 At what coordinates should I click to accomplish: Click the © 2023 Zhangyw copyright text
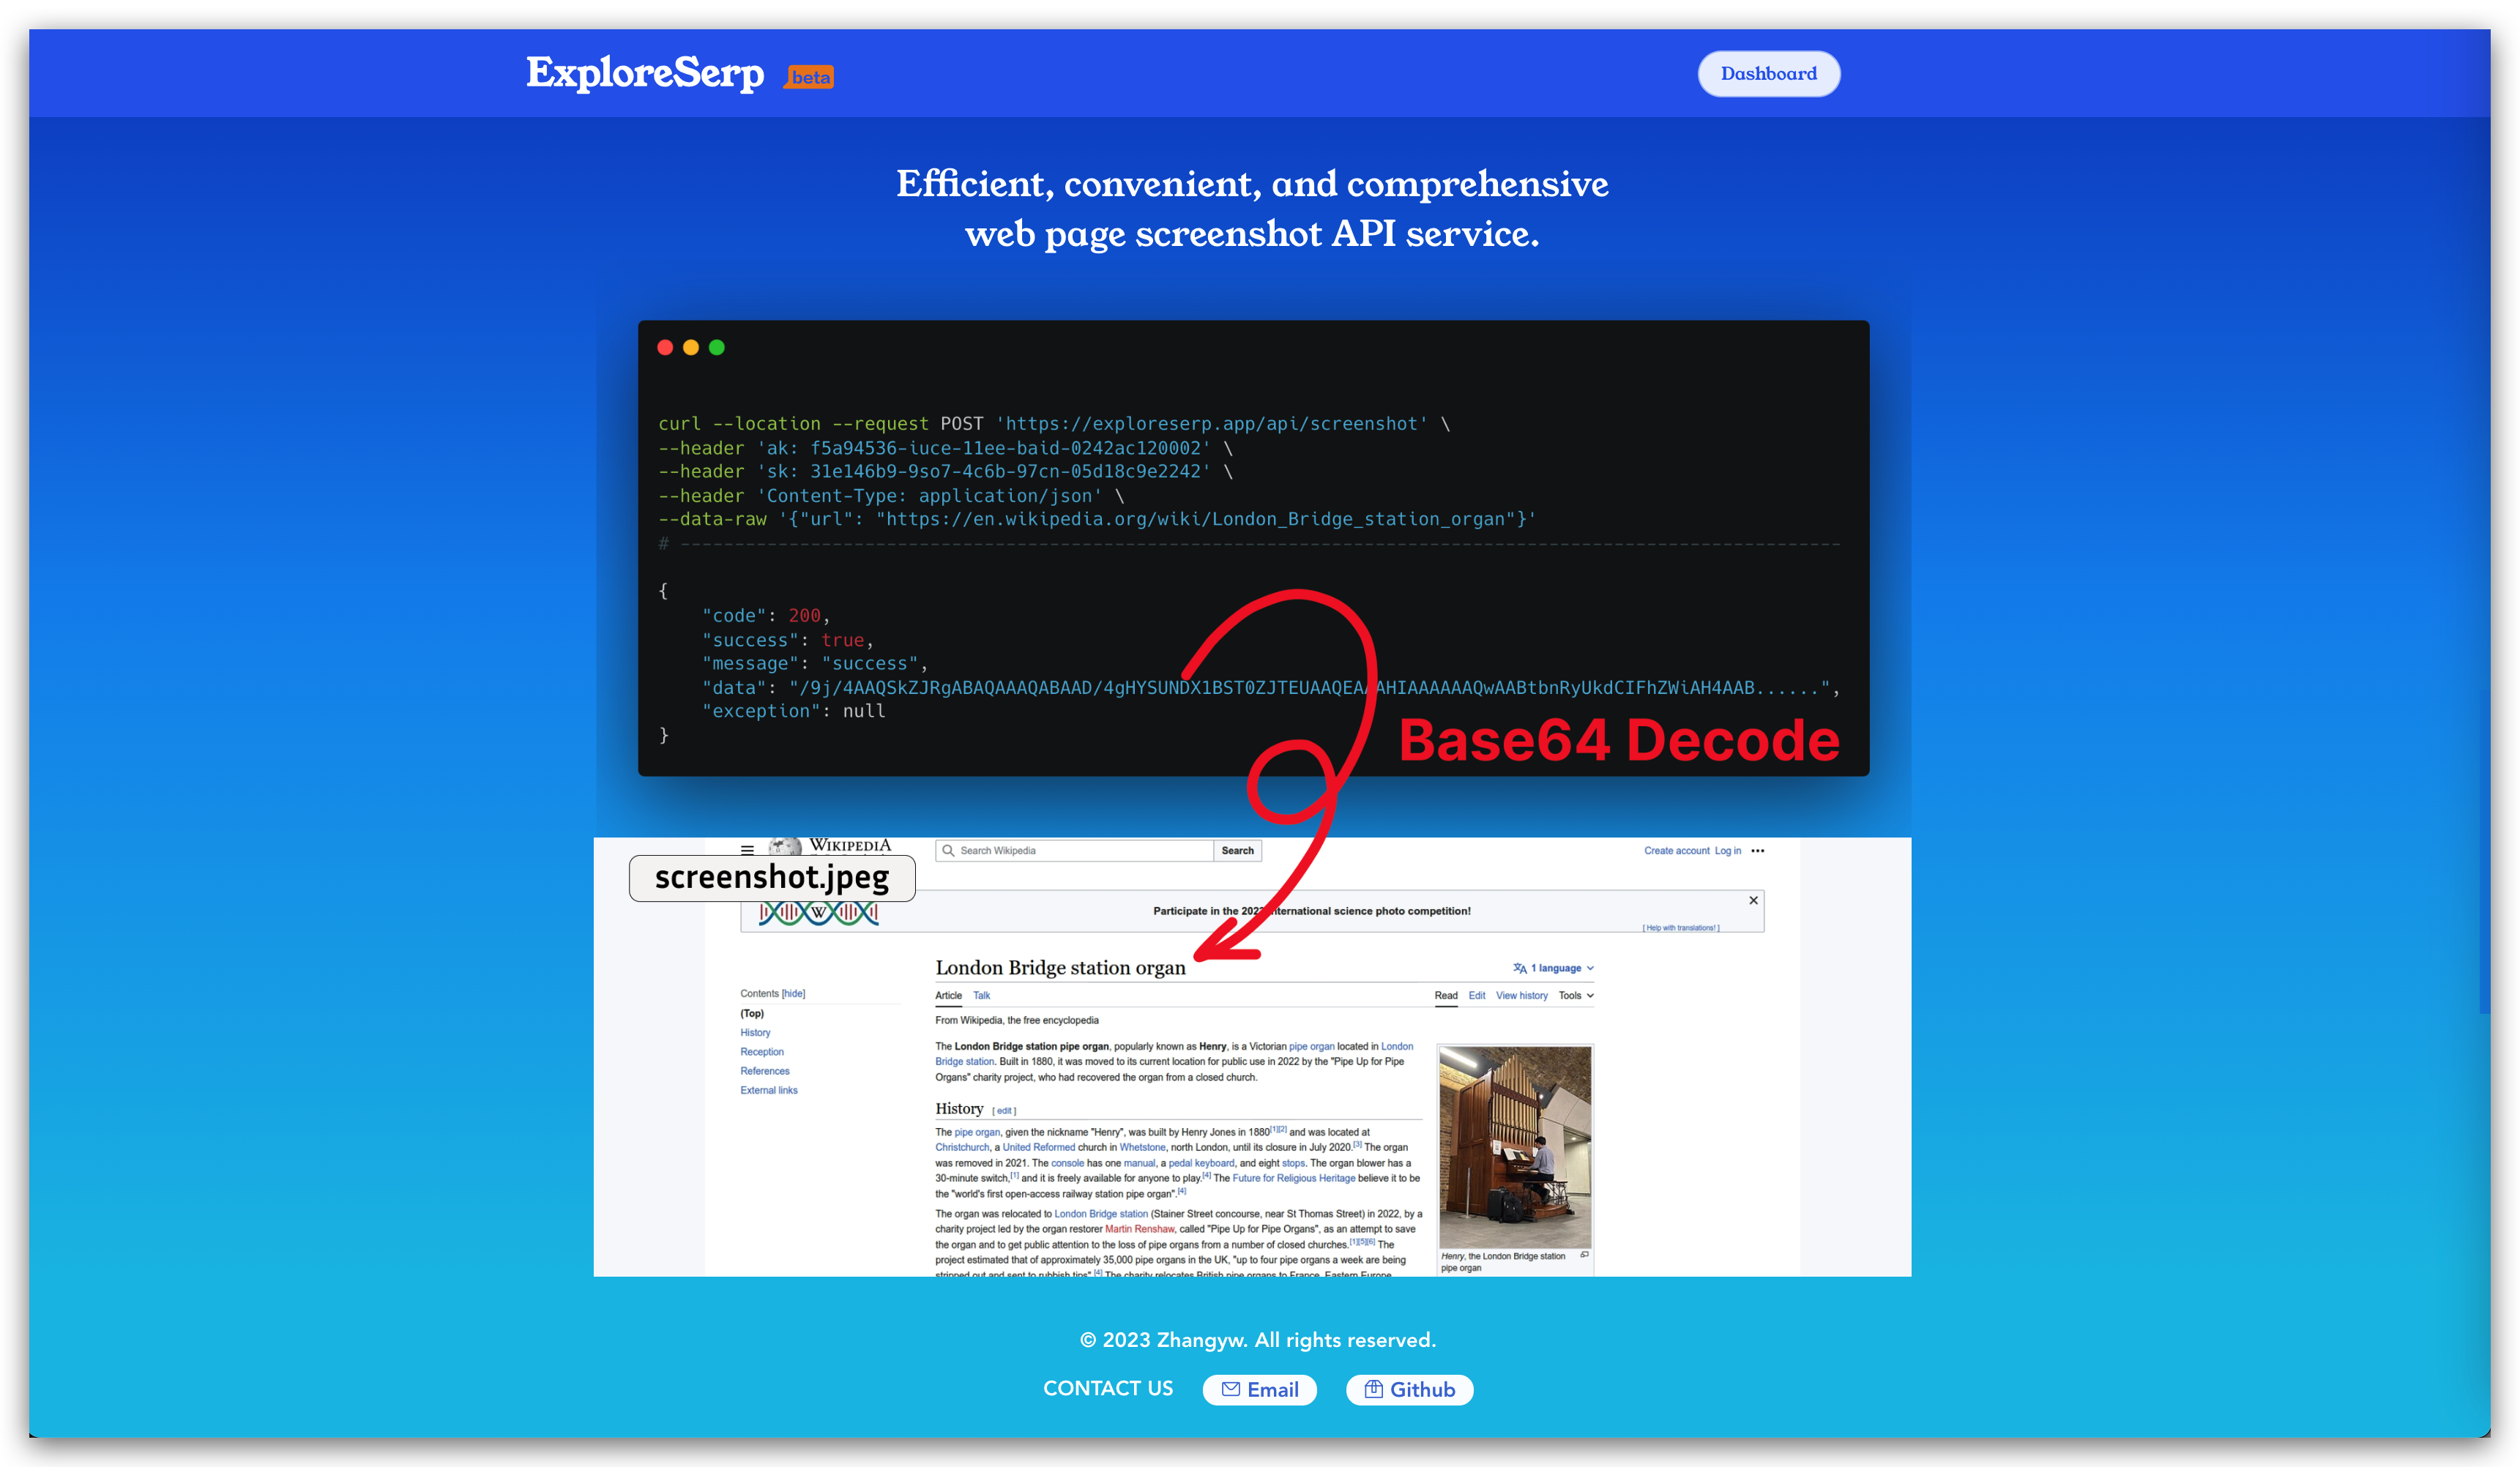click(x=1258, y=1340)
